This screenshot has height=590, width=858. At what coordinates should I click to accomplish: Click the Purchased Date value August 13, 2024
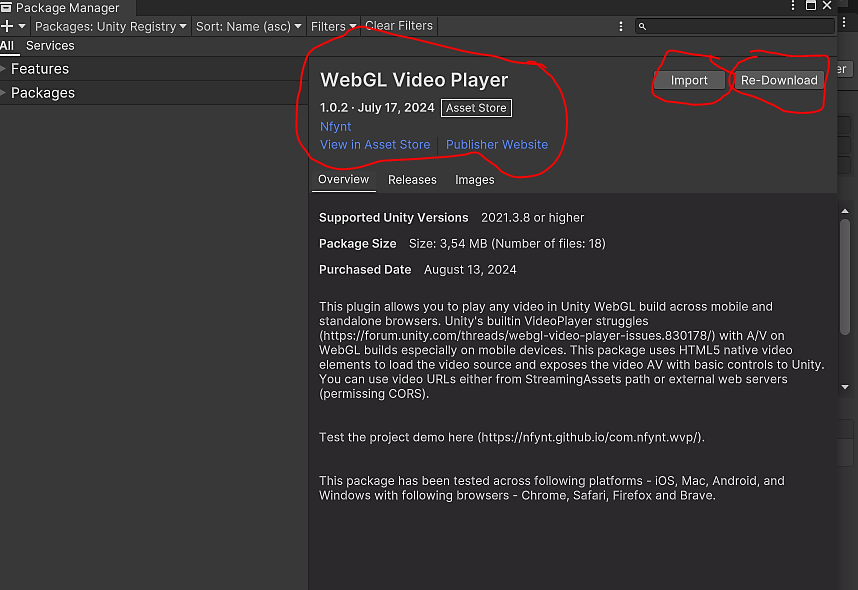click(470, 270)
